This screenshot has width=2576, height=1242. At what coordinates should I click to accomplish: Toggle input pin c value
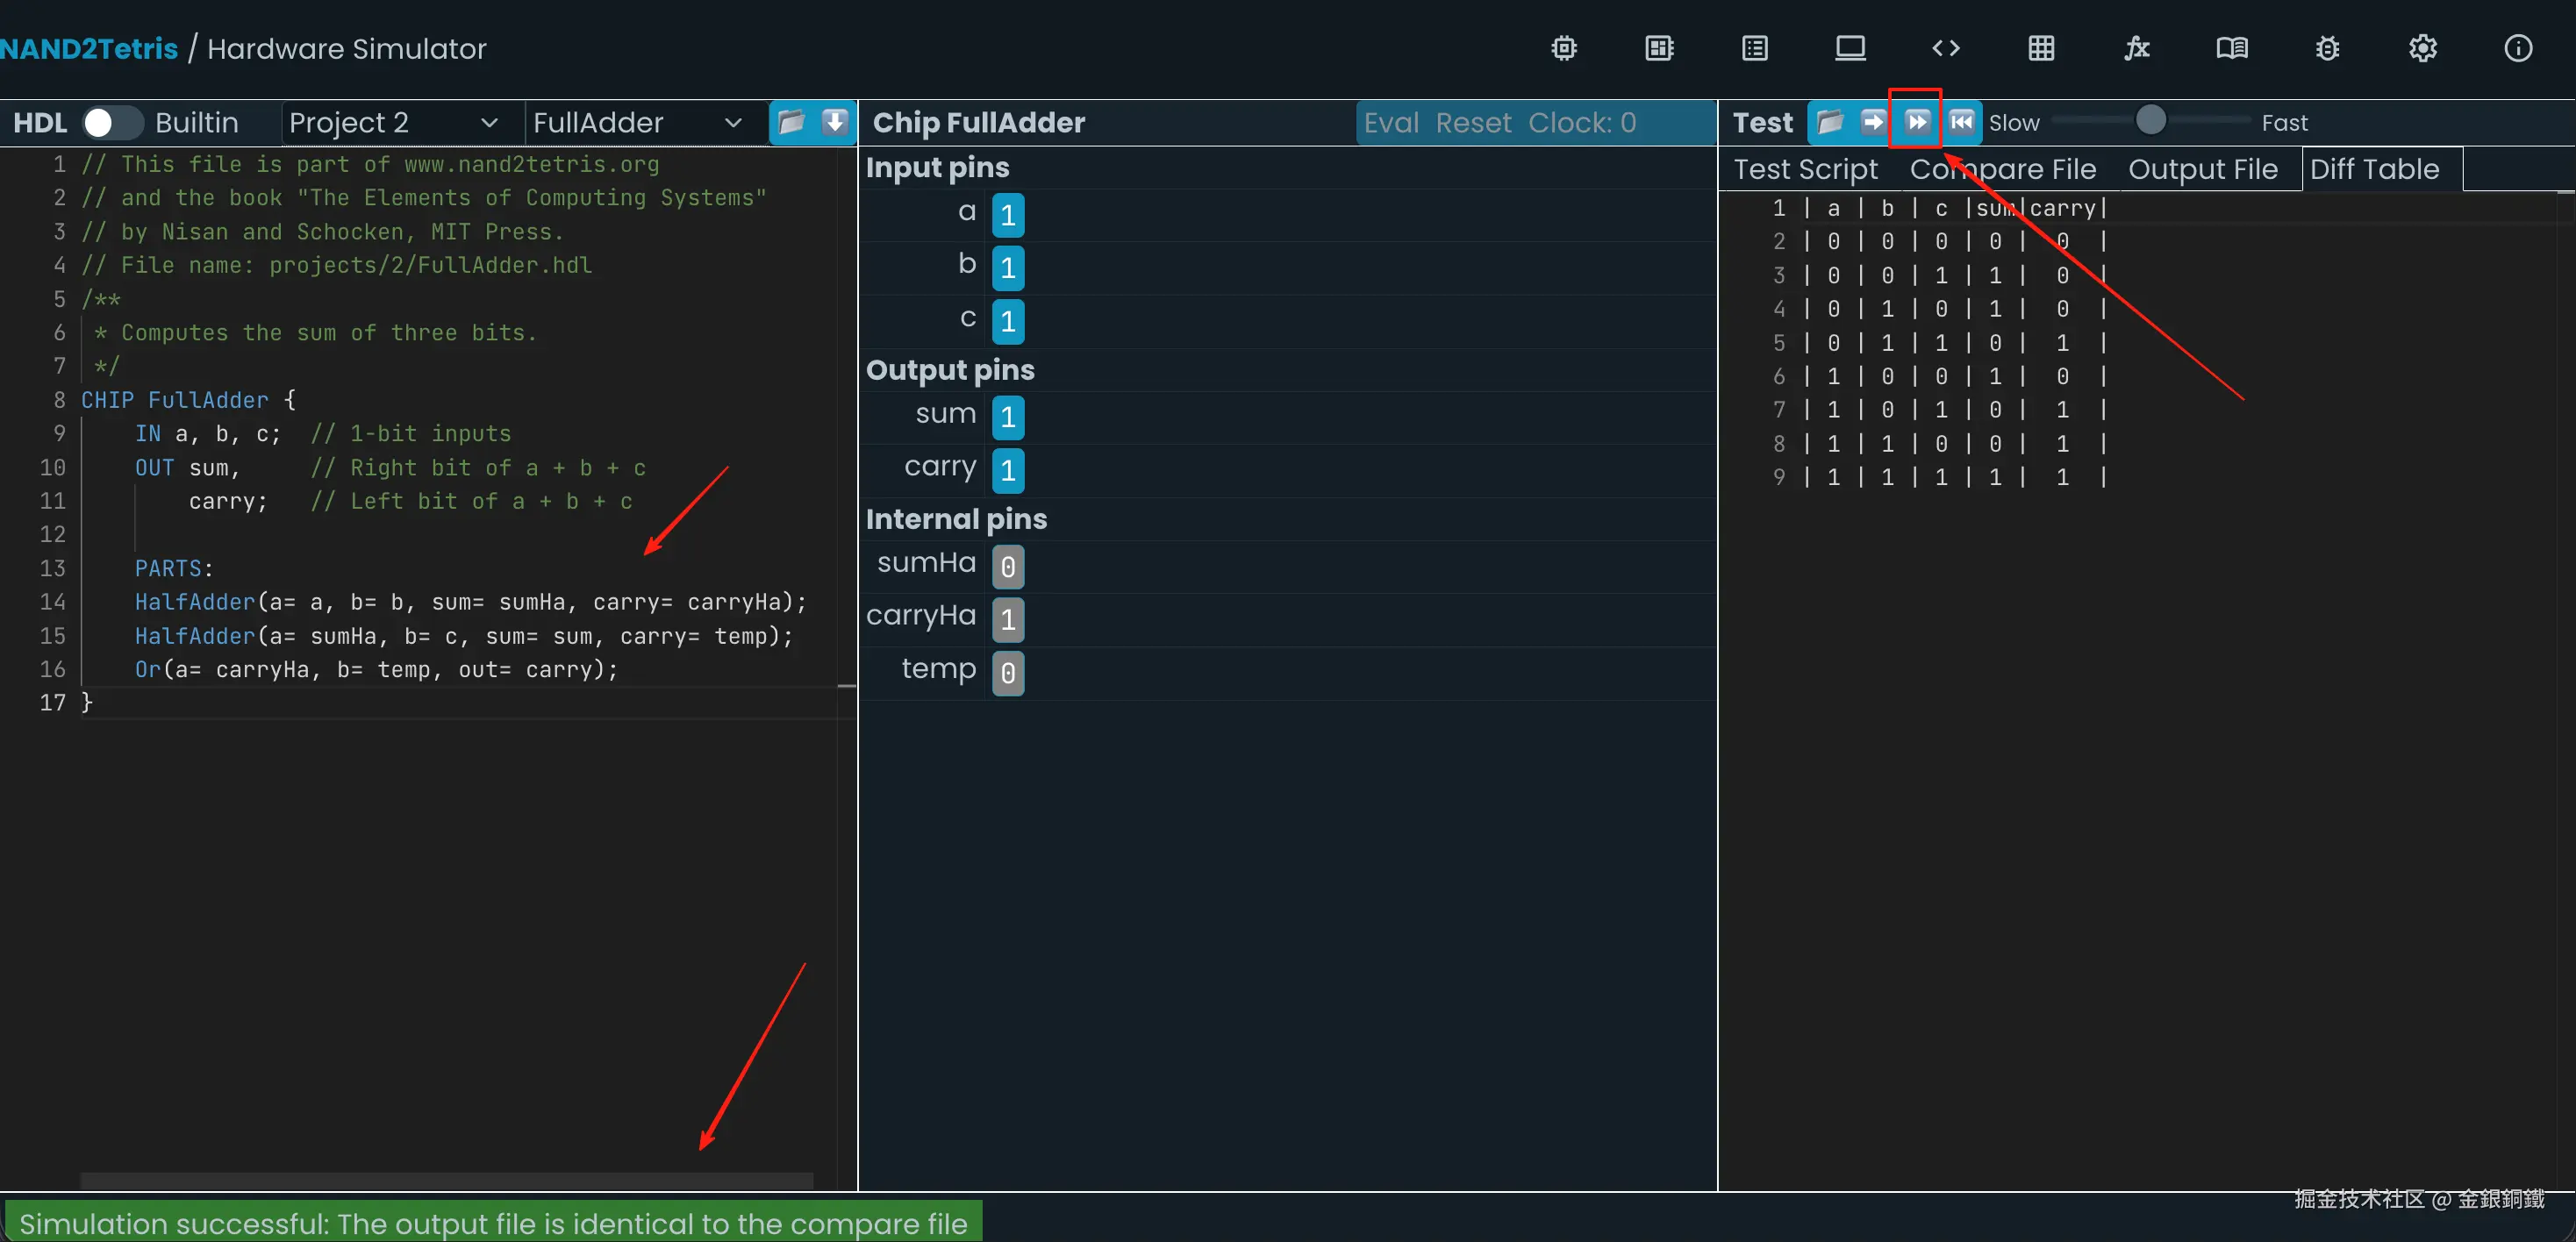(x=1007, y=321)
